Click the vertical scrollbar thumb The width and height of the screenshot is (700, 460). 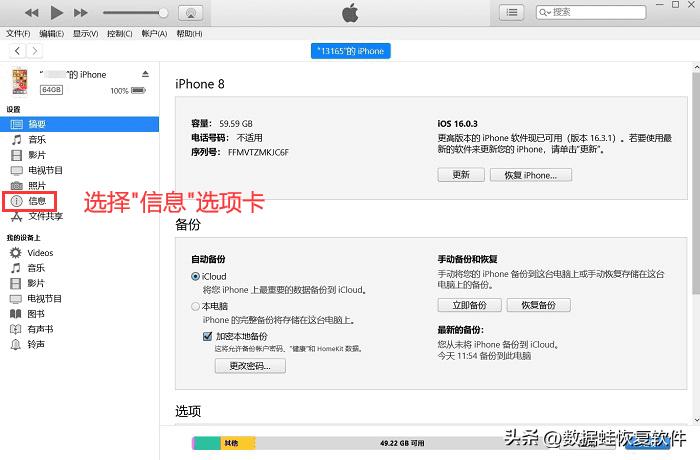[x=696, y=183]
